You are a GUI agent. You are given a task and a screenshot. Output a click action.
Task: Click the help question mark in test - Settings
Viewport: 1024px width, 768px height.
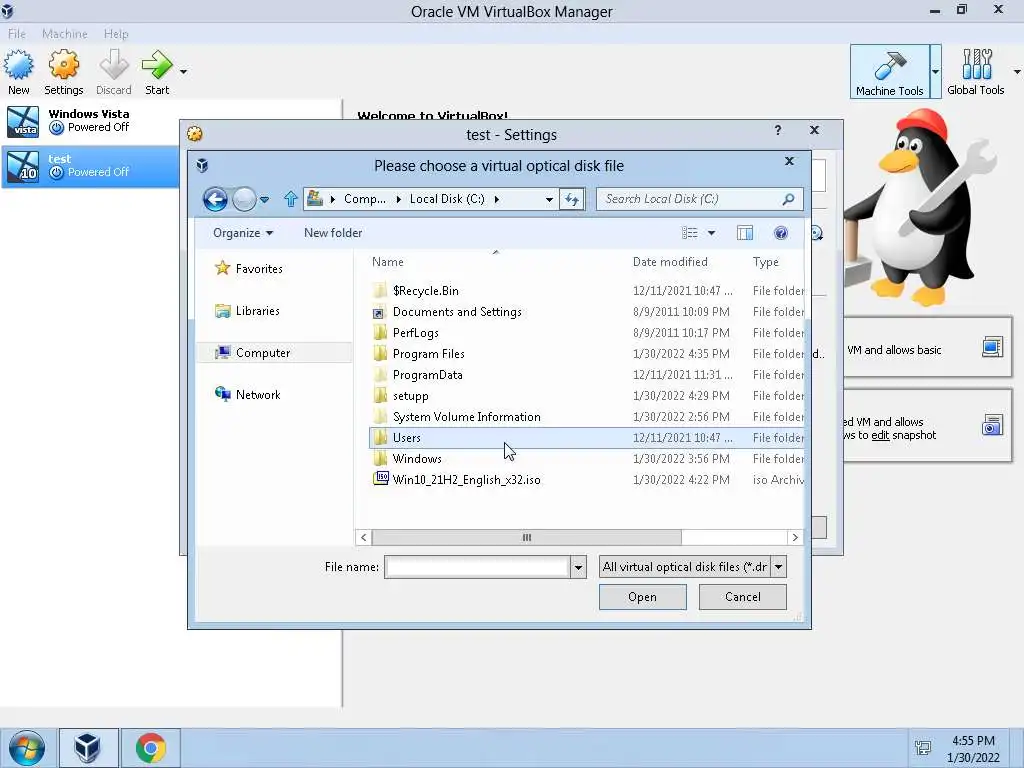pyautogui.click(x=778, y=130)
